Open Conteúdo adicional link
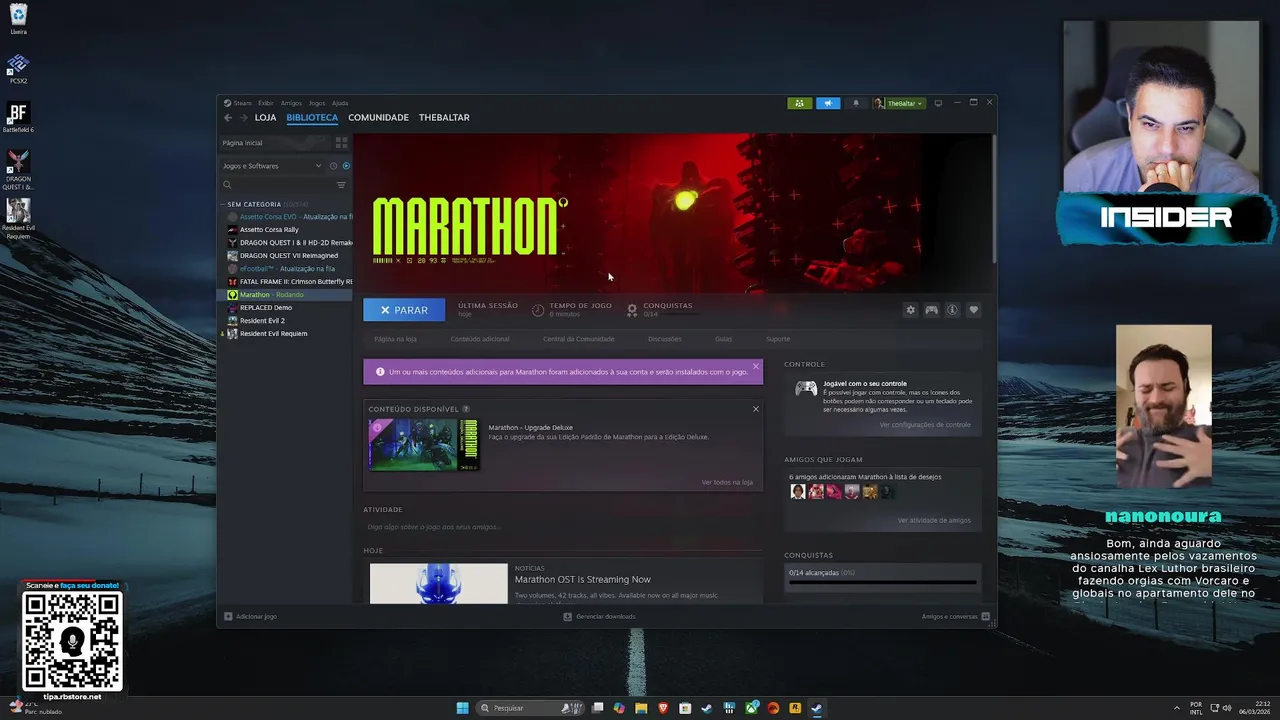The width and height of the screenshot is (1280, 720). coord(480,339)
